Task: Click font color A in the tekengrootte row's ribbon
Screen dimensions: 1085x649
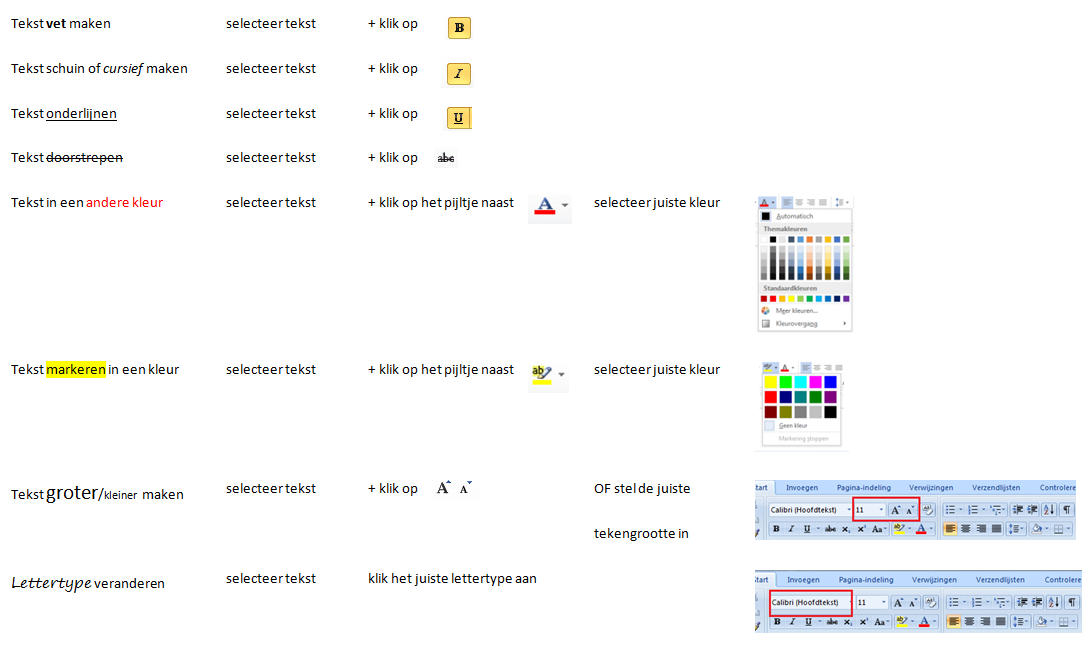Action: [x=921, y=529]
